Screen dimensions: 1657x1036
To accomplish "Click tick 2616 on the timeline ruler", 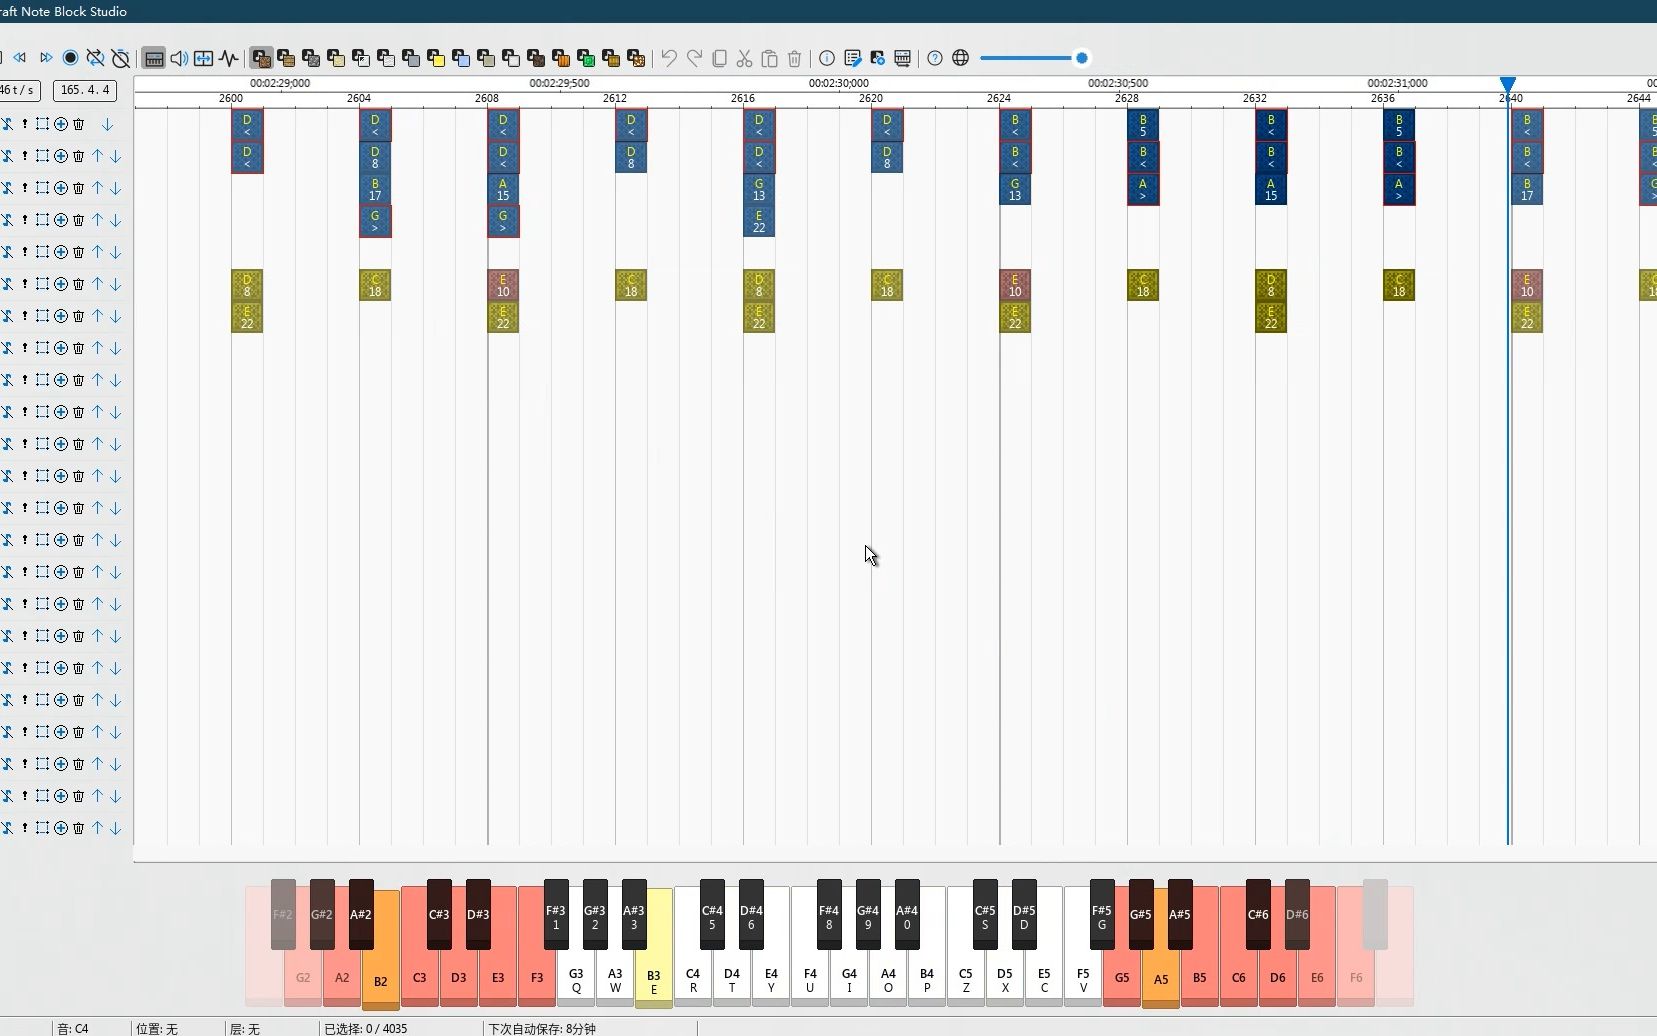I will click(743, 98).
